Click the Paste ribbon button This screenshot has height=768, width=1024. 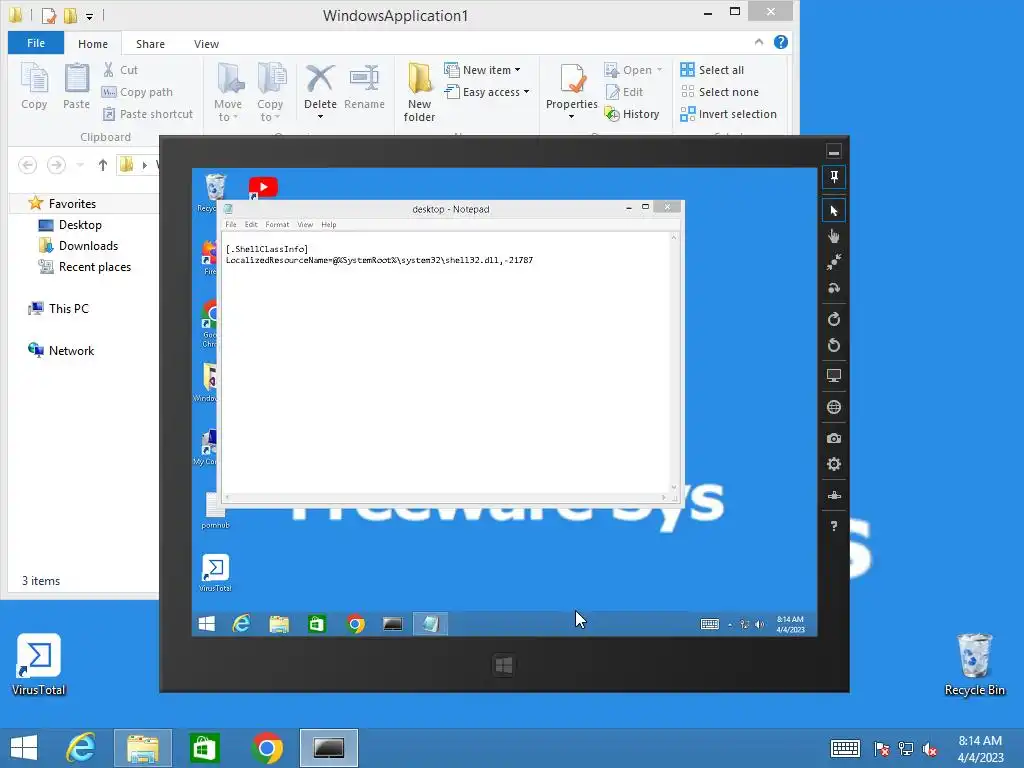pos(76,87)
